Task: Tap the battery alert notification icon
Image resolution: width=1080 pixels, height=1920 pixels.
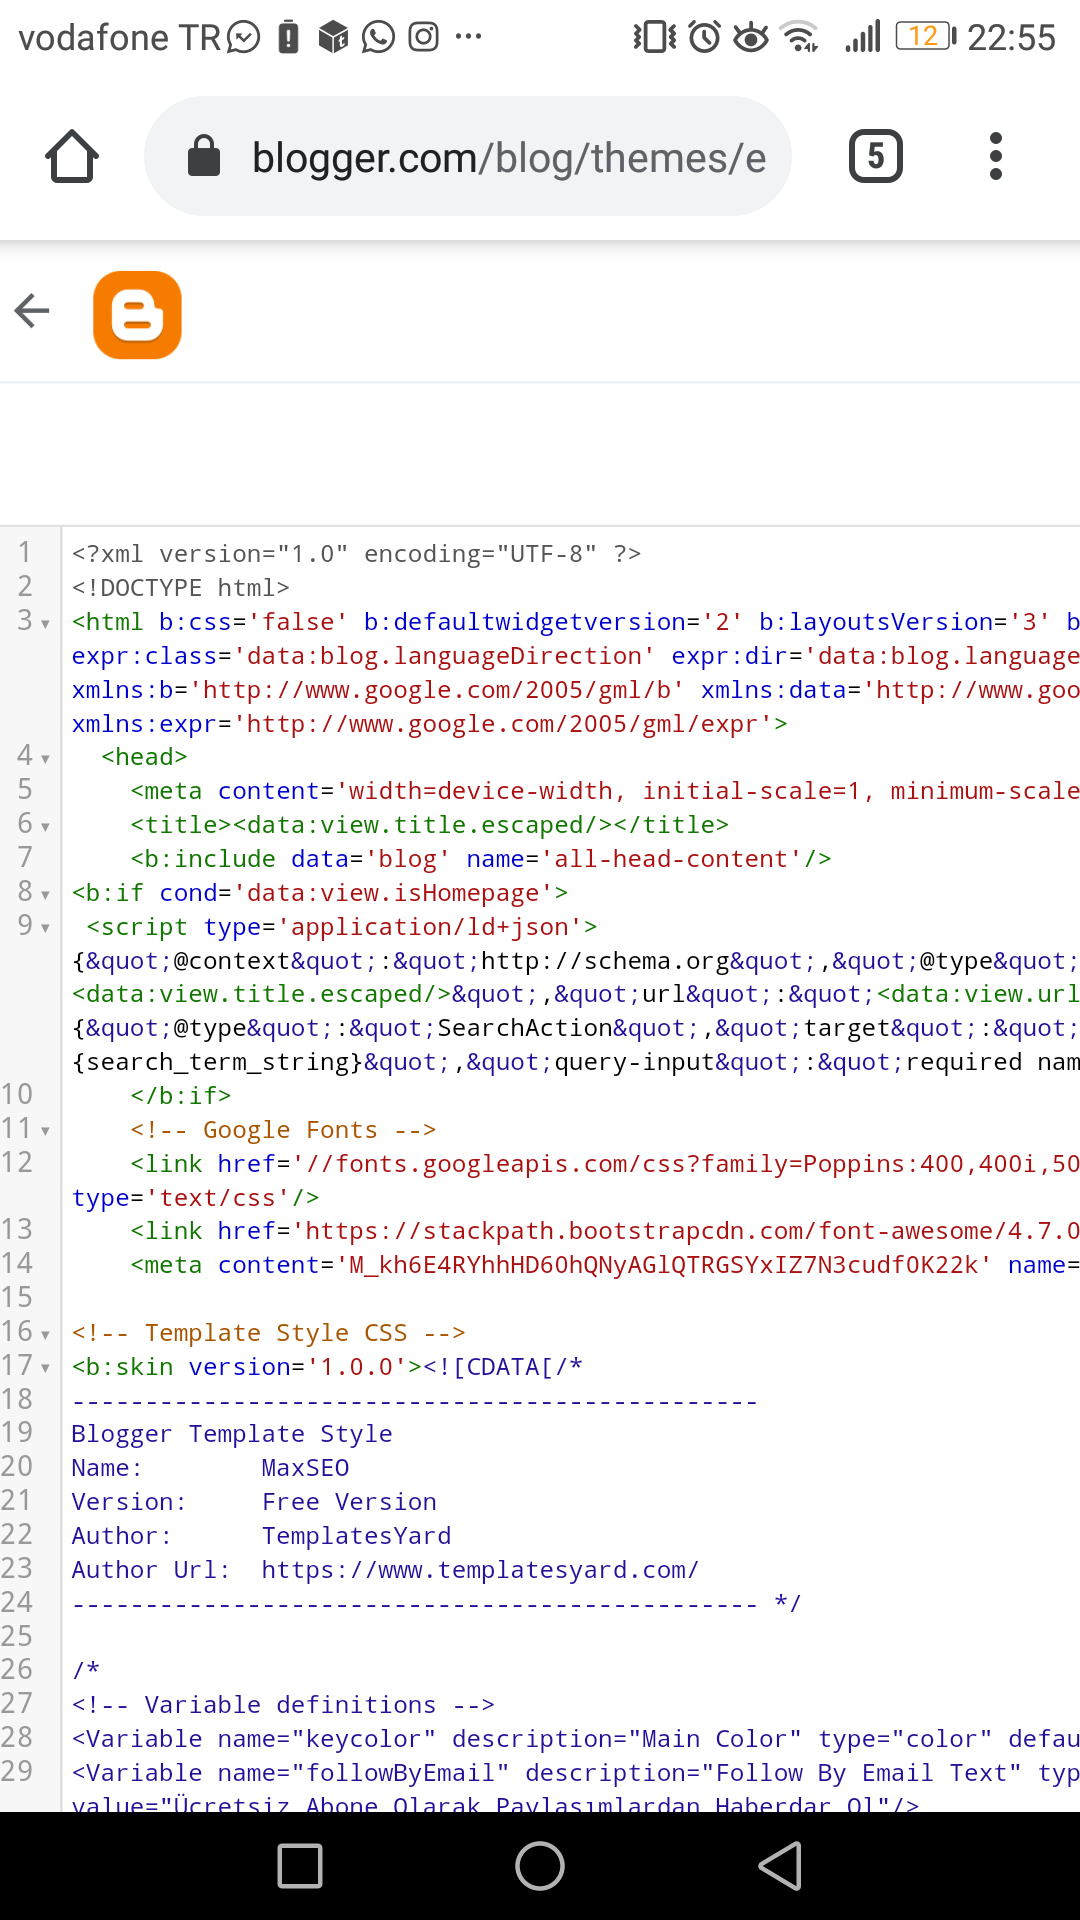Action: coord(289,38)
